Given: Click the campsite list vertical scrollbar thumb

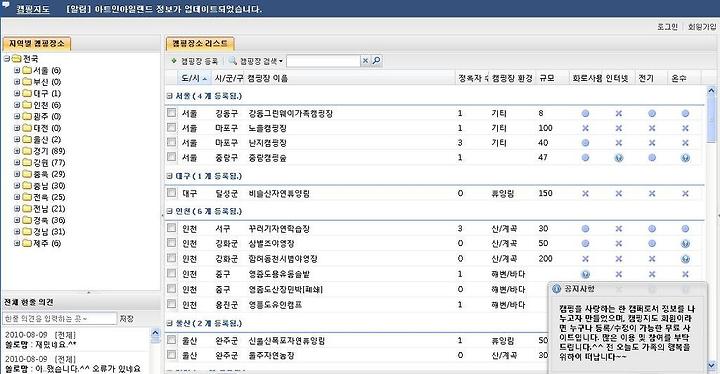Looking at the screenshot, I should [x=712, y=119].
